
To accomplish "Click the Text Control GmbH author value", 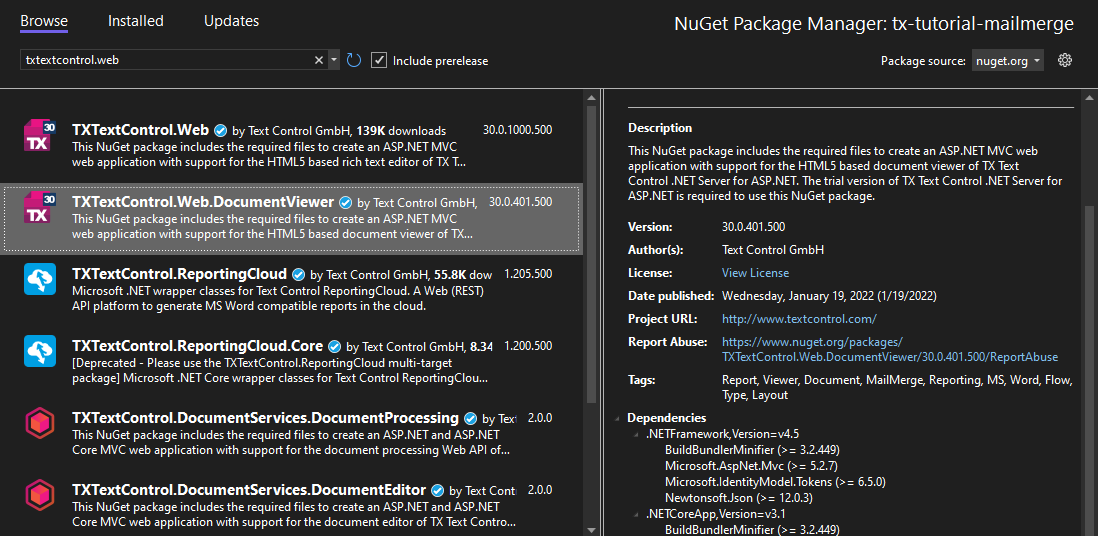I will tap(773, 249).
